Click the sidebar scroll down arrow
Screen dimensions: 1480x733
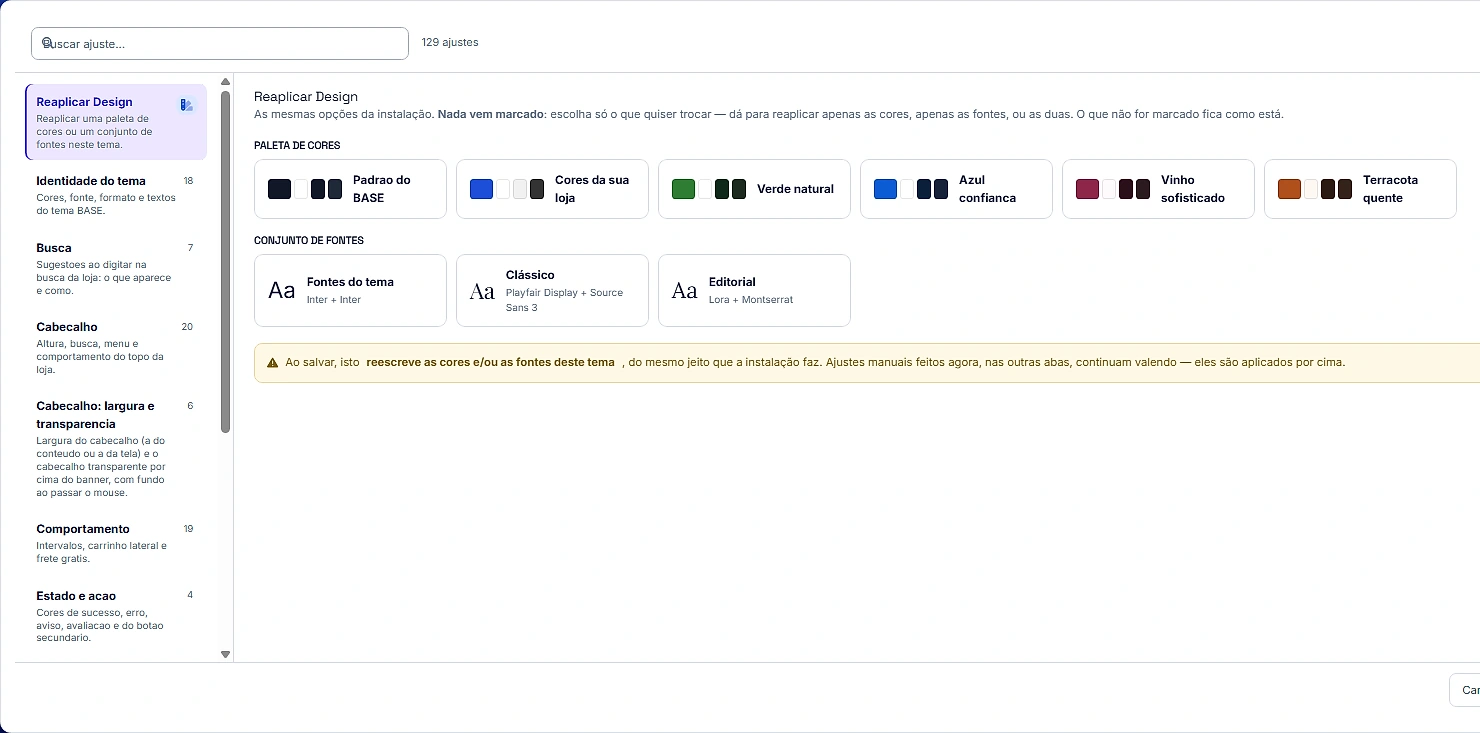[226, 654]
